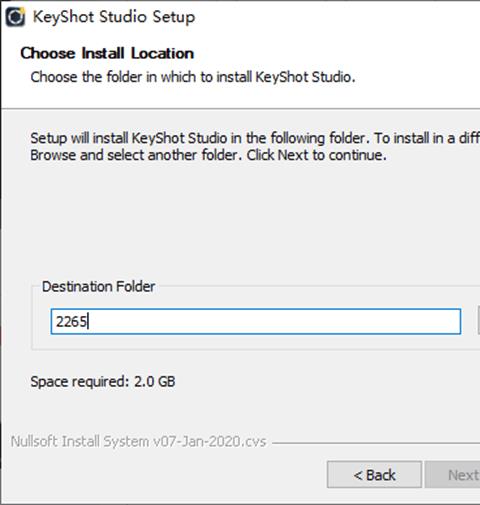Click the "v07-Jan-2020.cvs" version string
This screenshot has height=505, width=480.
click(x=210, y=441)
